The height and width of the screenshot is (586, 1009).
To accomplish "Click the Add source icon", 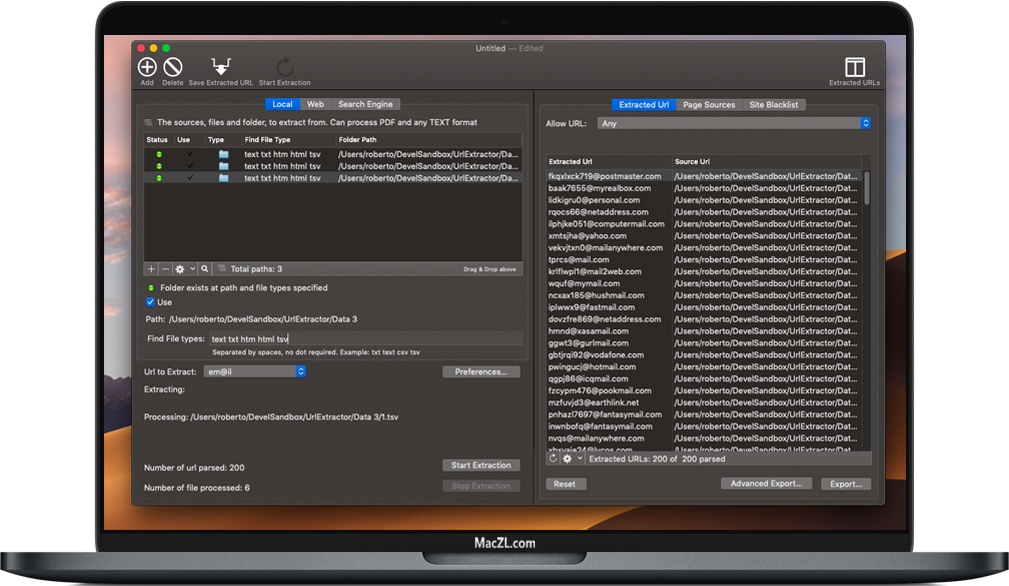I will click(146, 67).
